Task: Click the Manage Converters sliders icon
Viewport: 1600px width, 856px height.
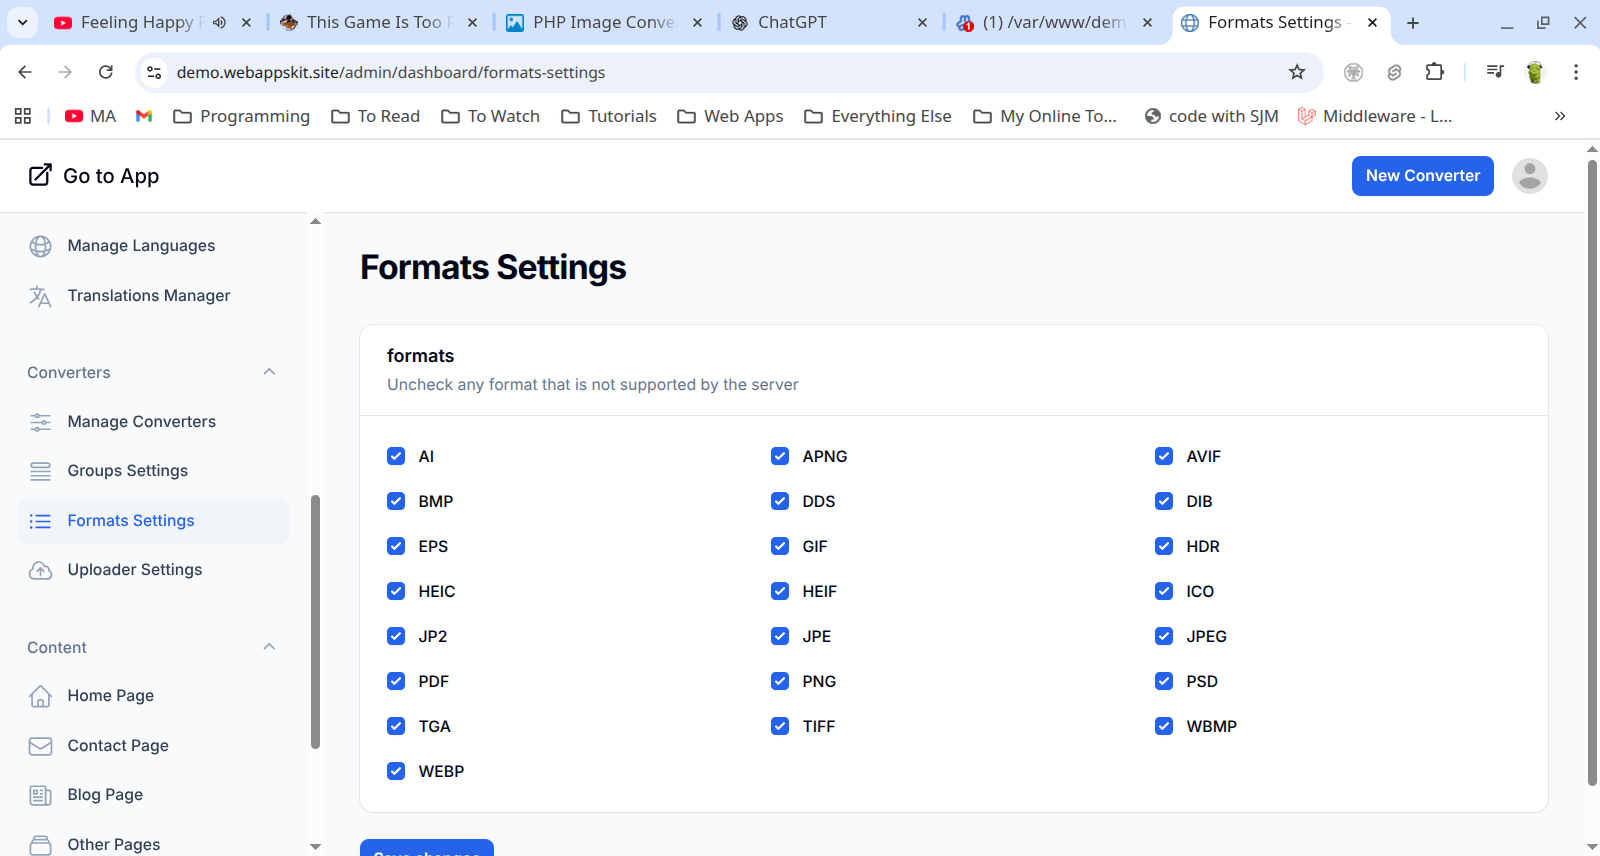Action: tap(40, 422)
